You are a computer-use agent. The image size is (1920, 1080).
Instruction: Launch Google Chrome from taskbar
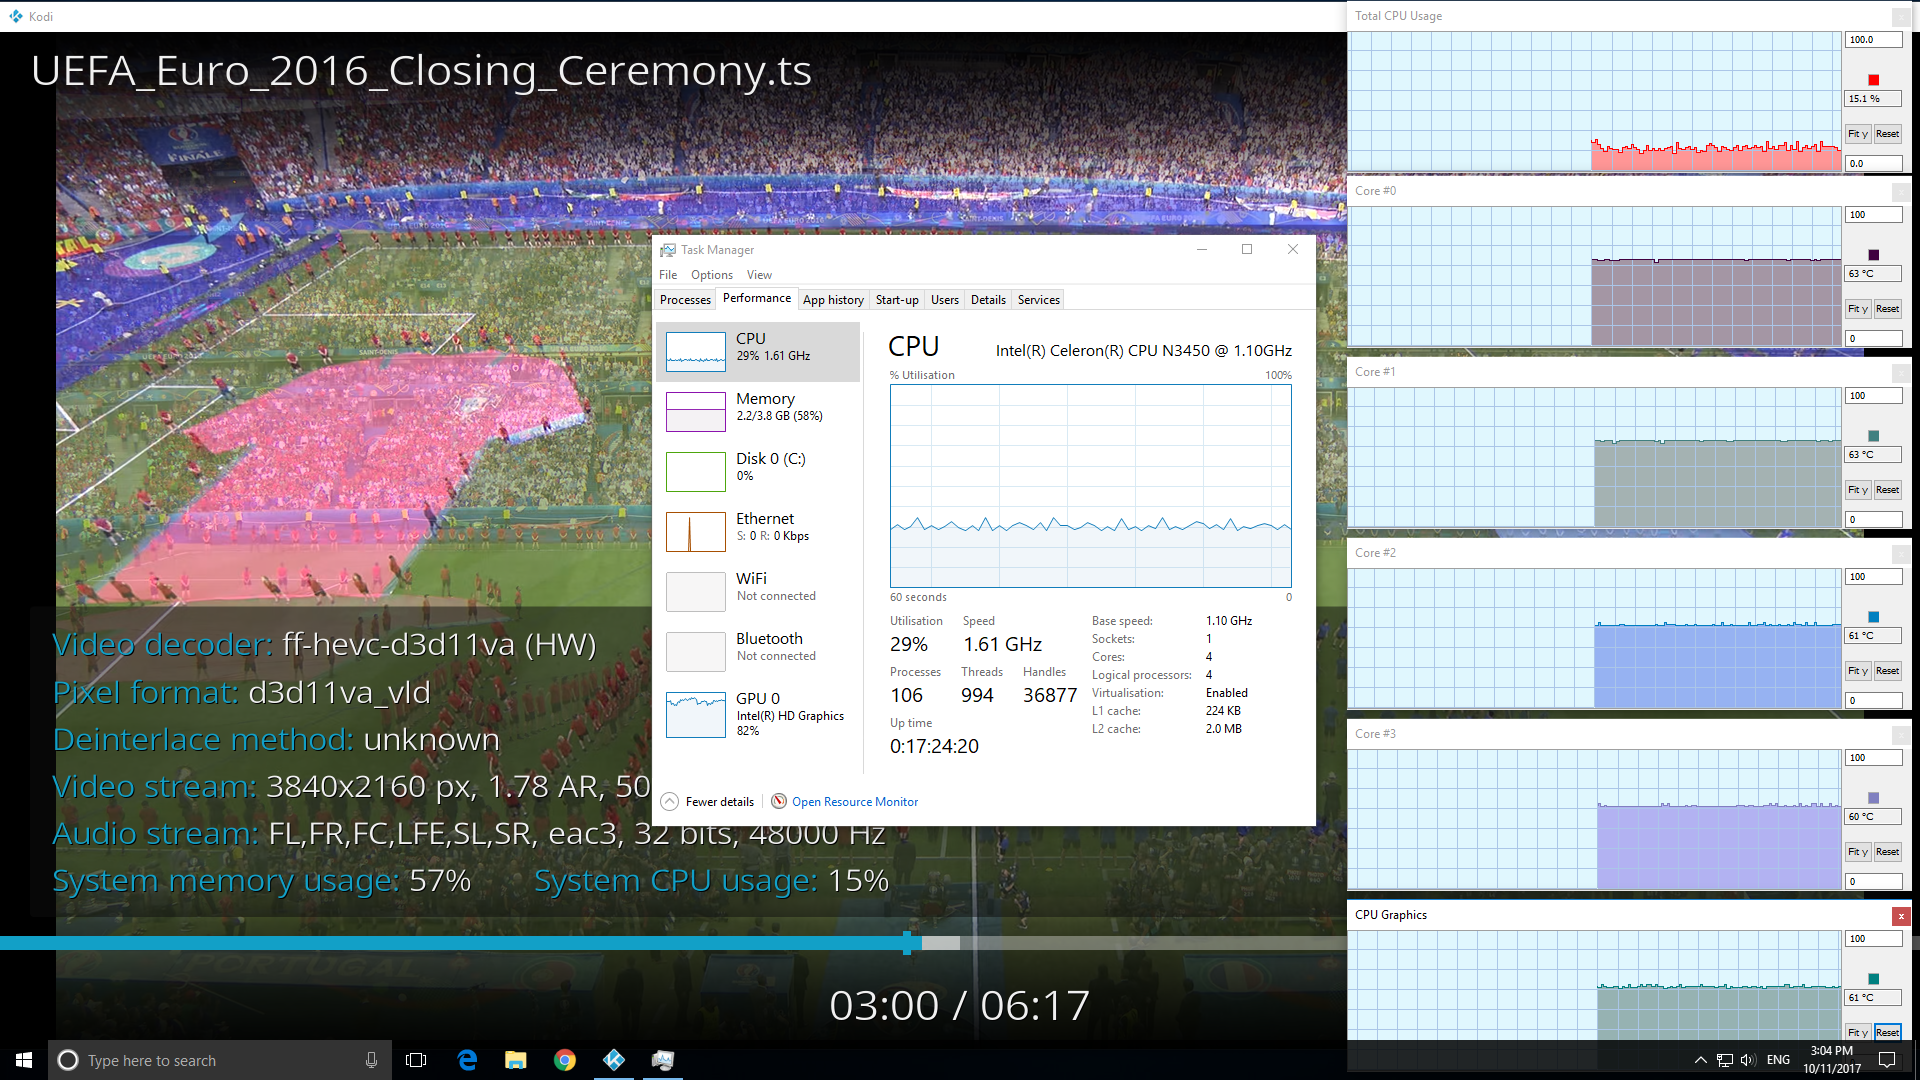tap(565, 1060)
